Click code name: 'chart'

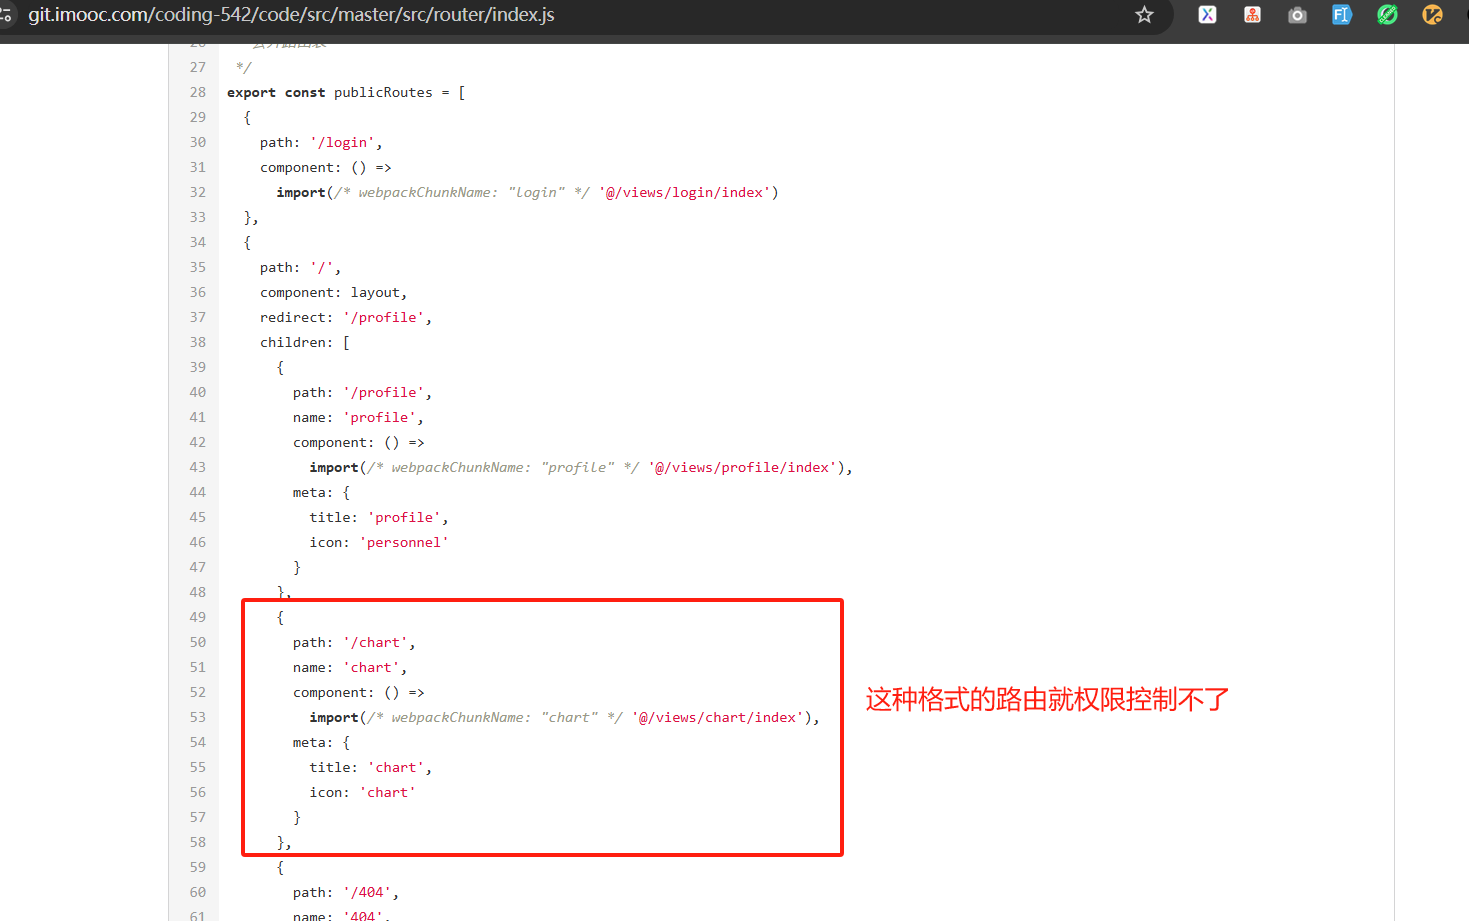point(350,667)
